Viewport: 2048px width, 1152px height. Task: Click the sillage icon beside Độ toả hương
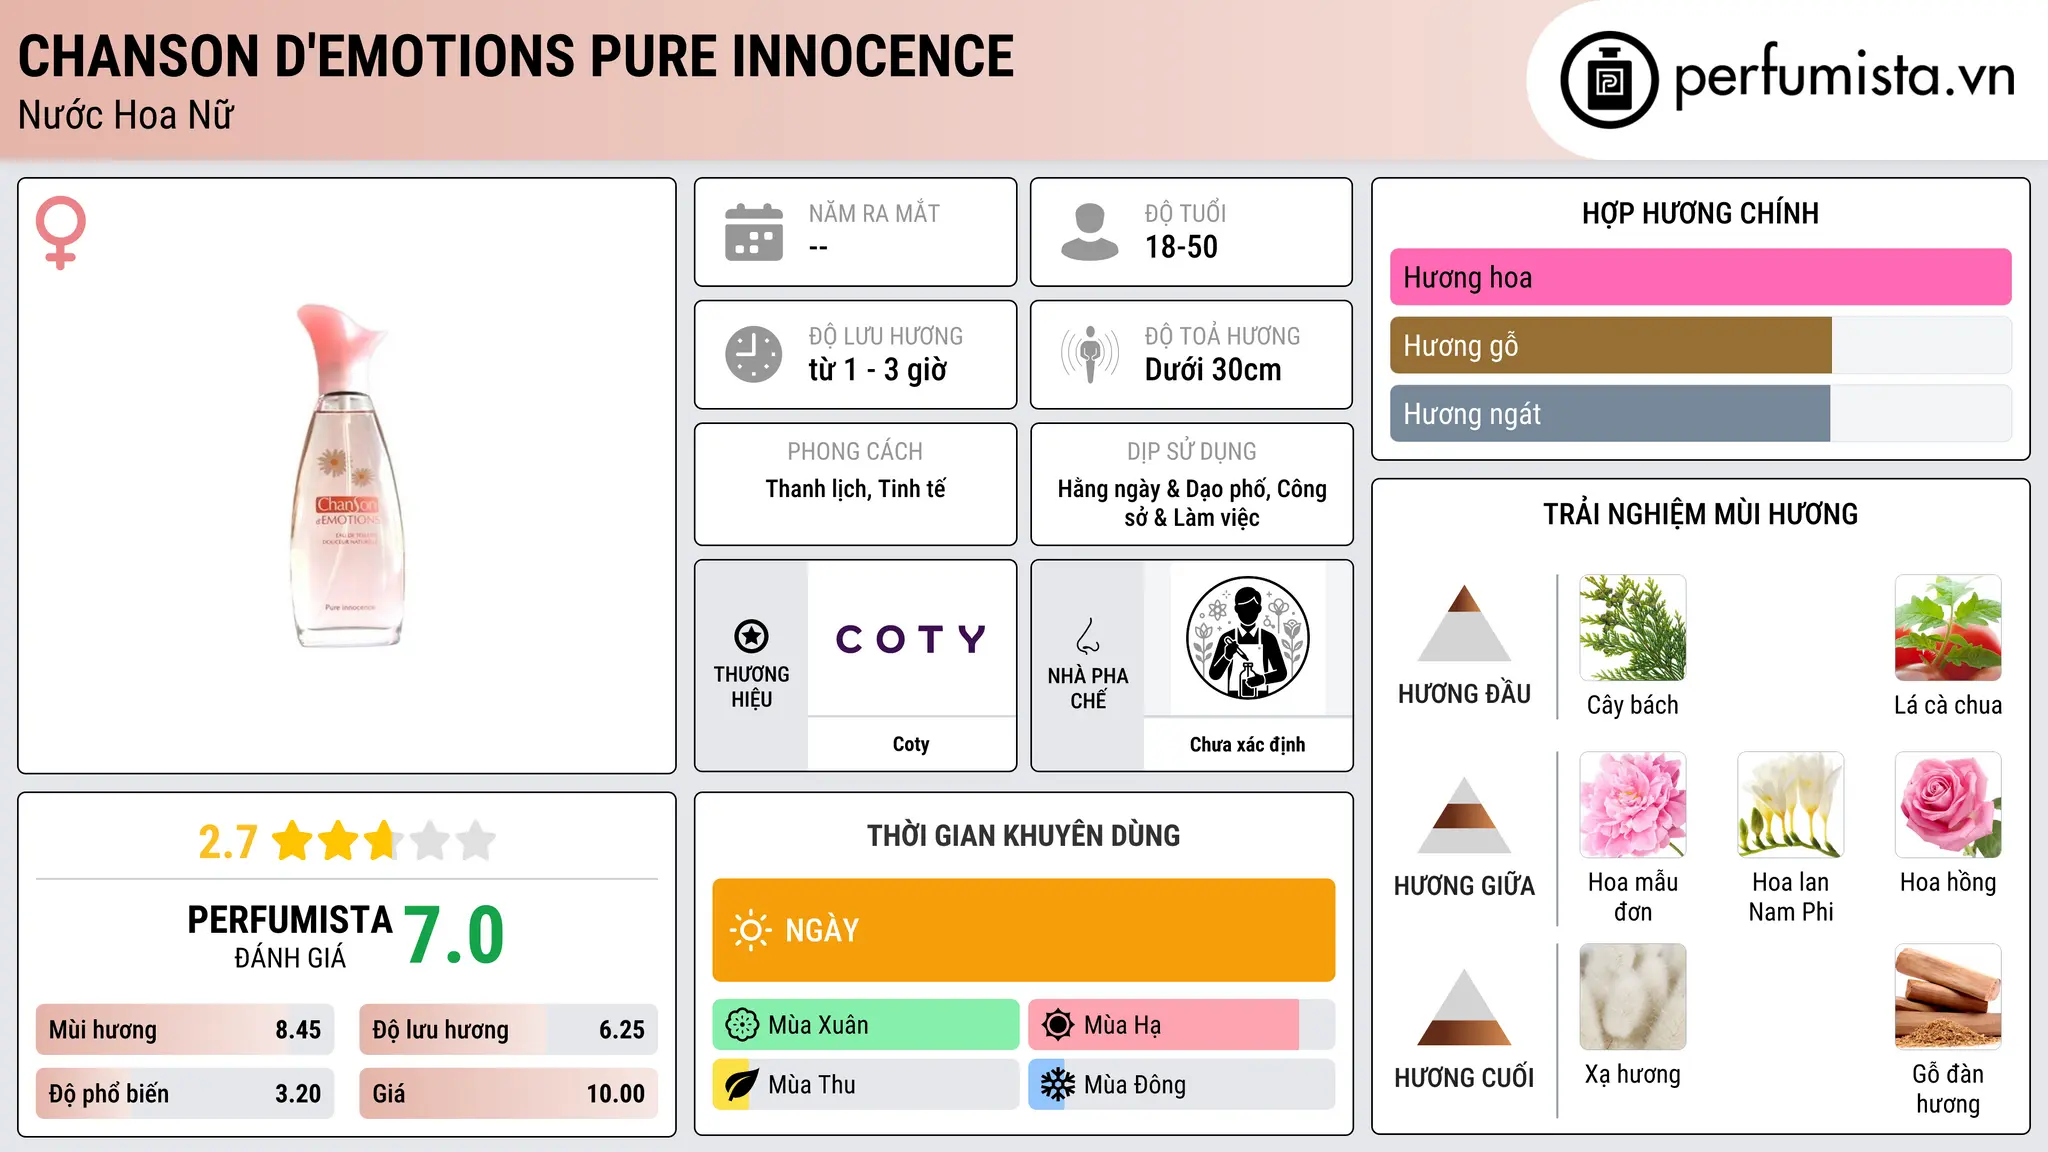[1089, 354]
